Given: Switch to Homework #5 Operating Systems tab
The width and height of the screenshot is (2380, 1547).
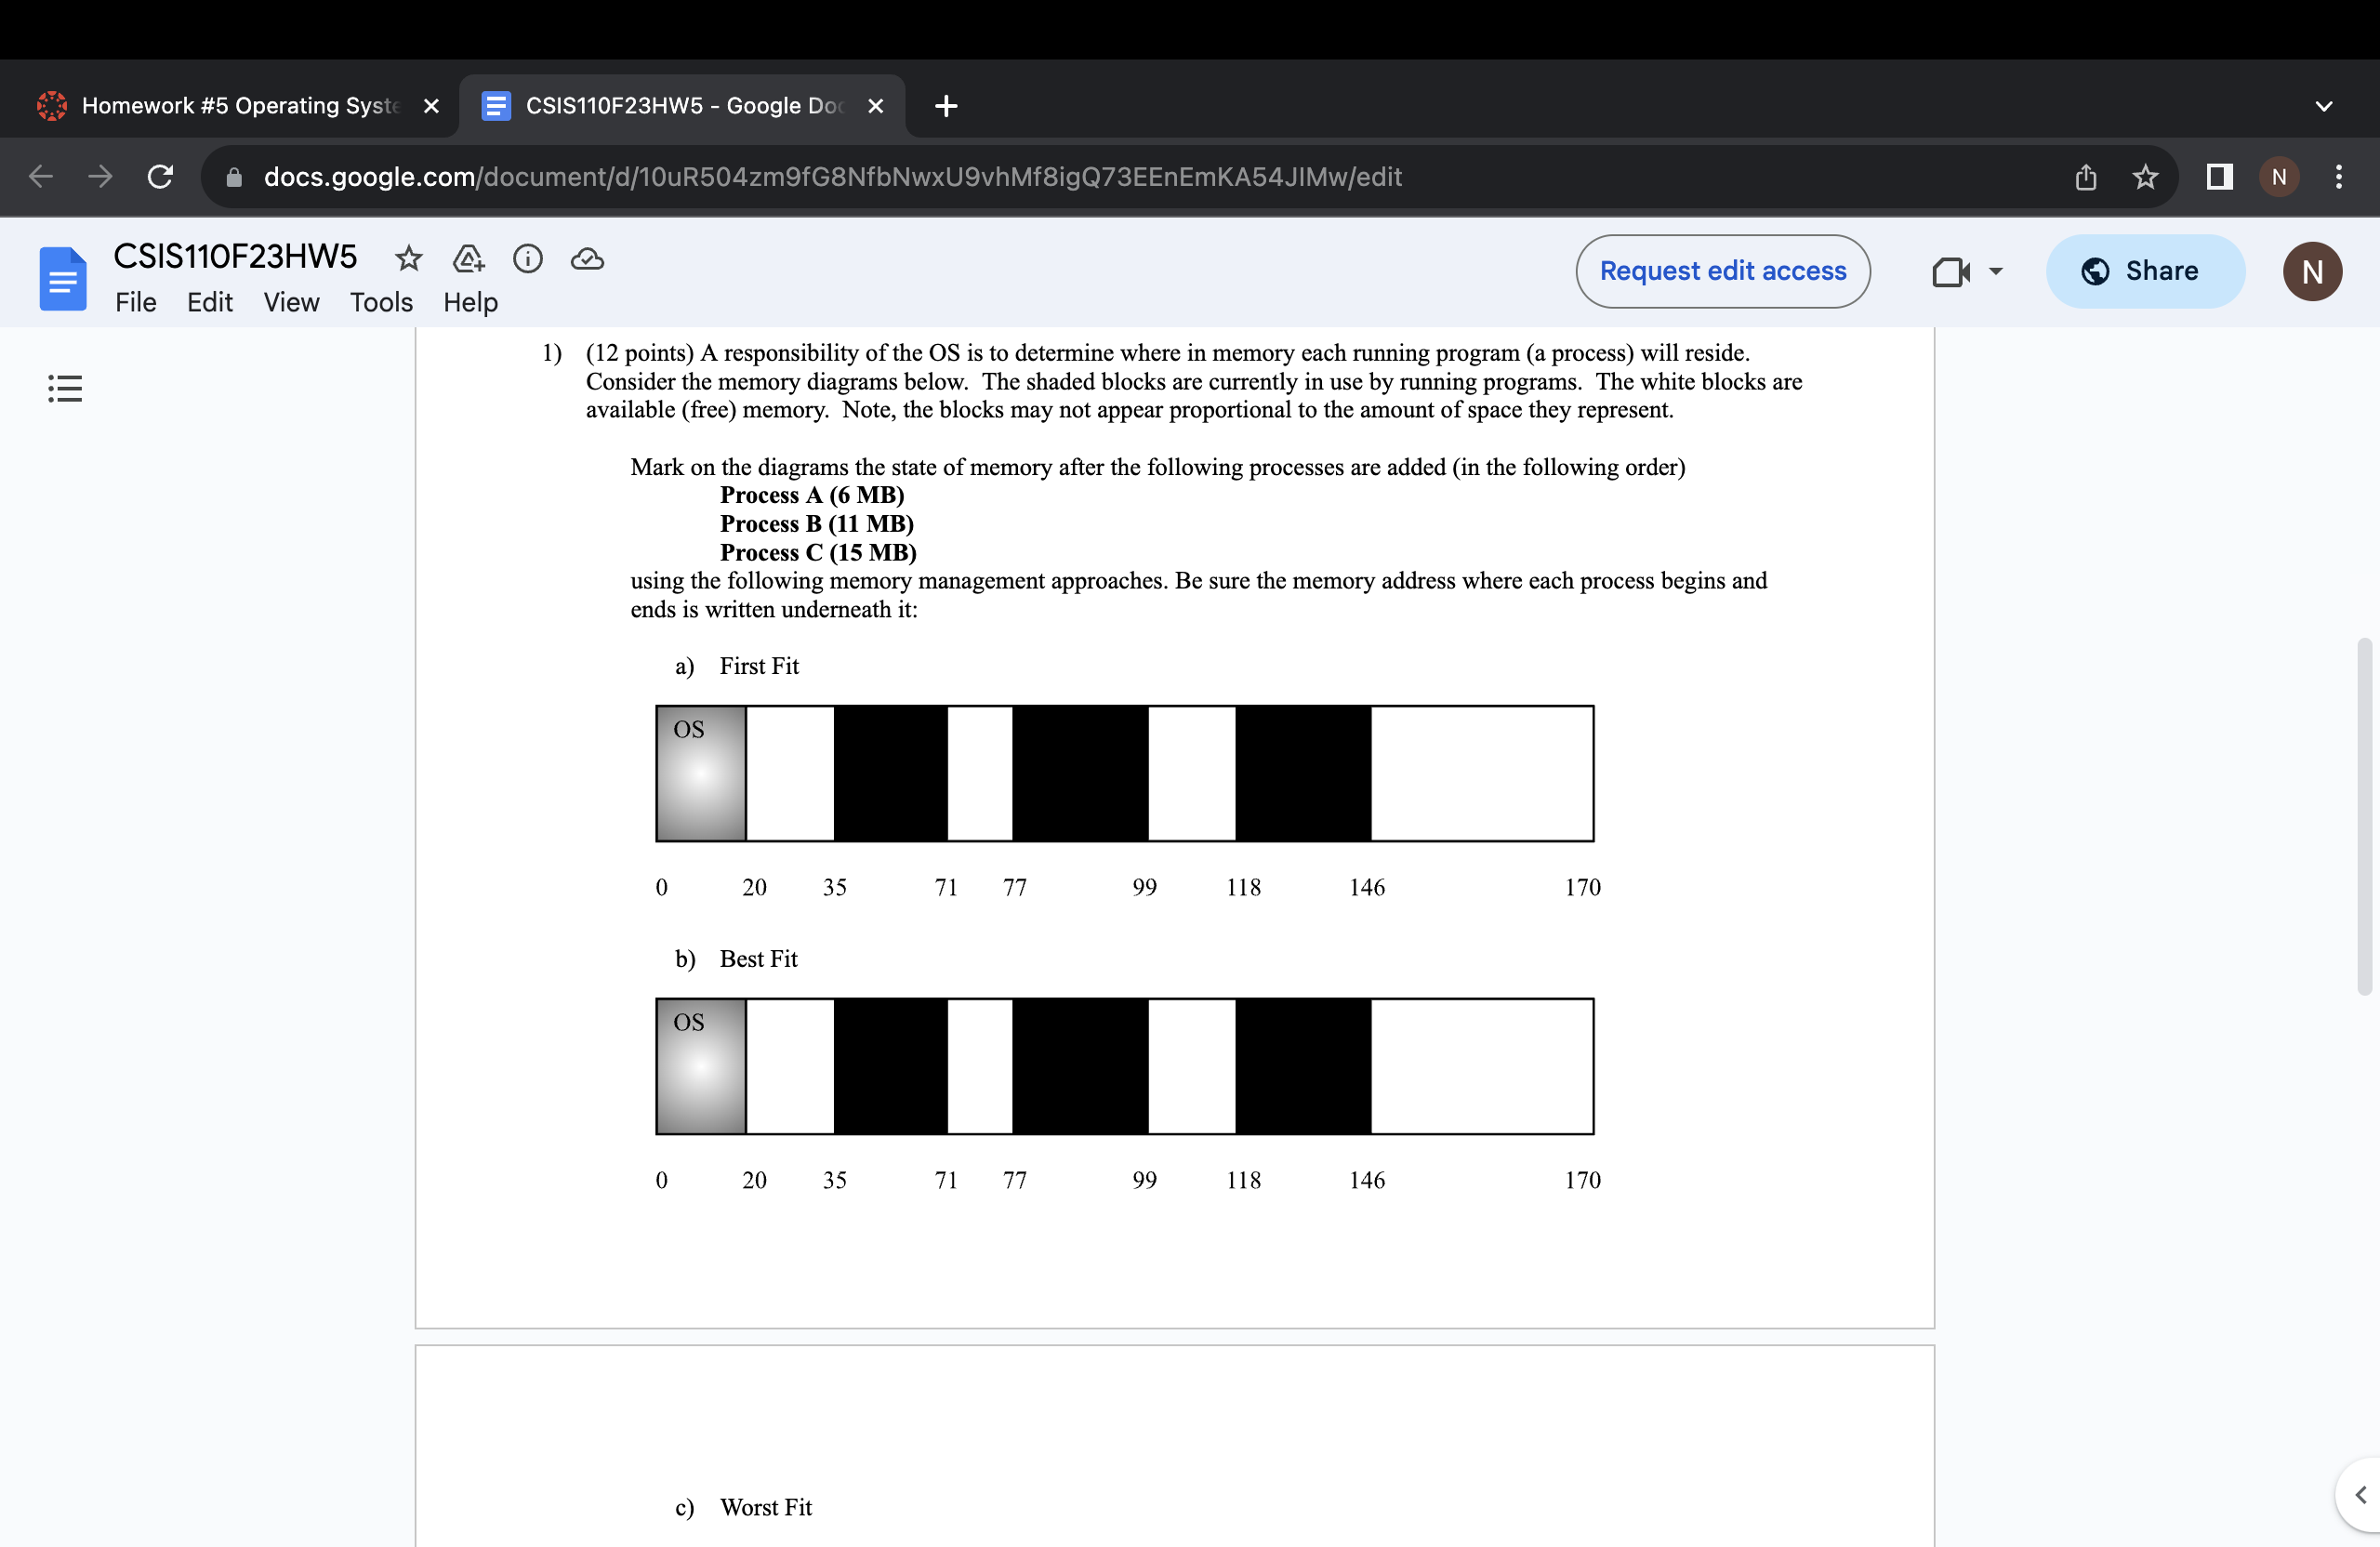Looking at the screenshot, I should [x=239, y=106].
